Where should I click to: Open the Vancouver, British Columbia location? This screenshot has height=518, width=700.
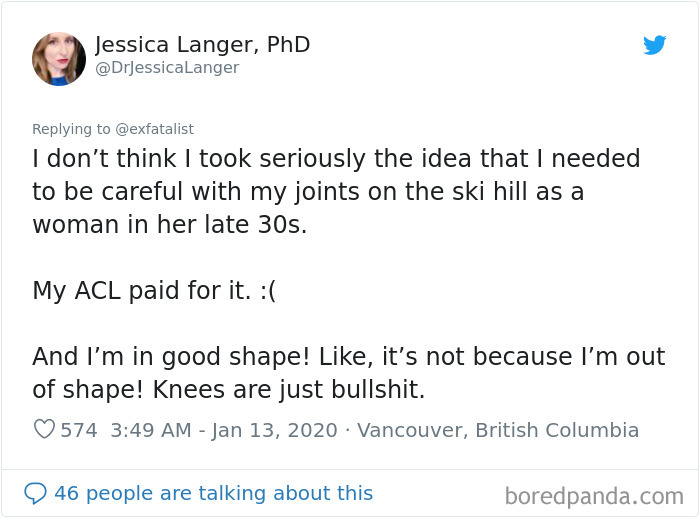[x=498, y=430]
